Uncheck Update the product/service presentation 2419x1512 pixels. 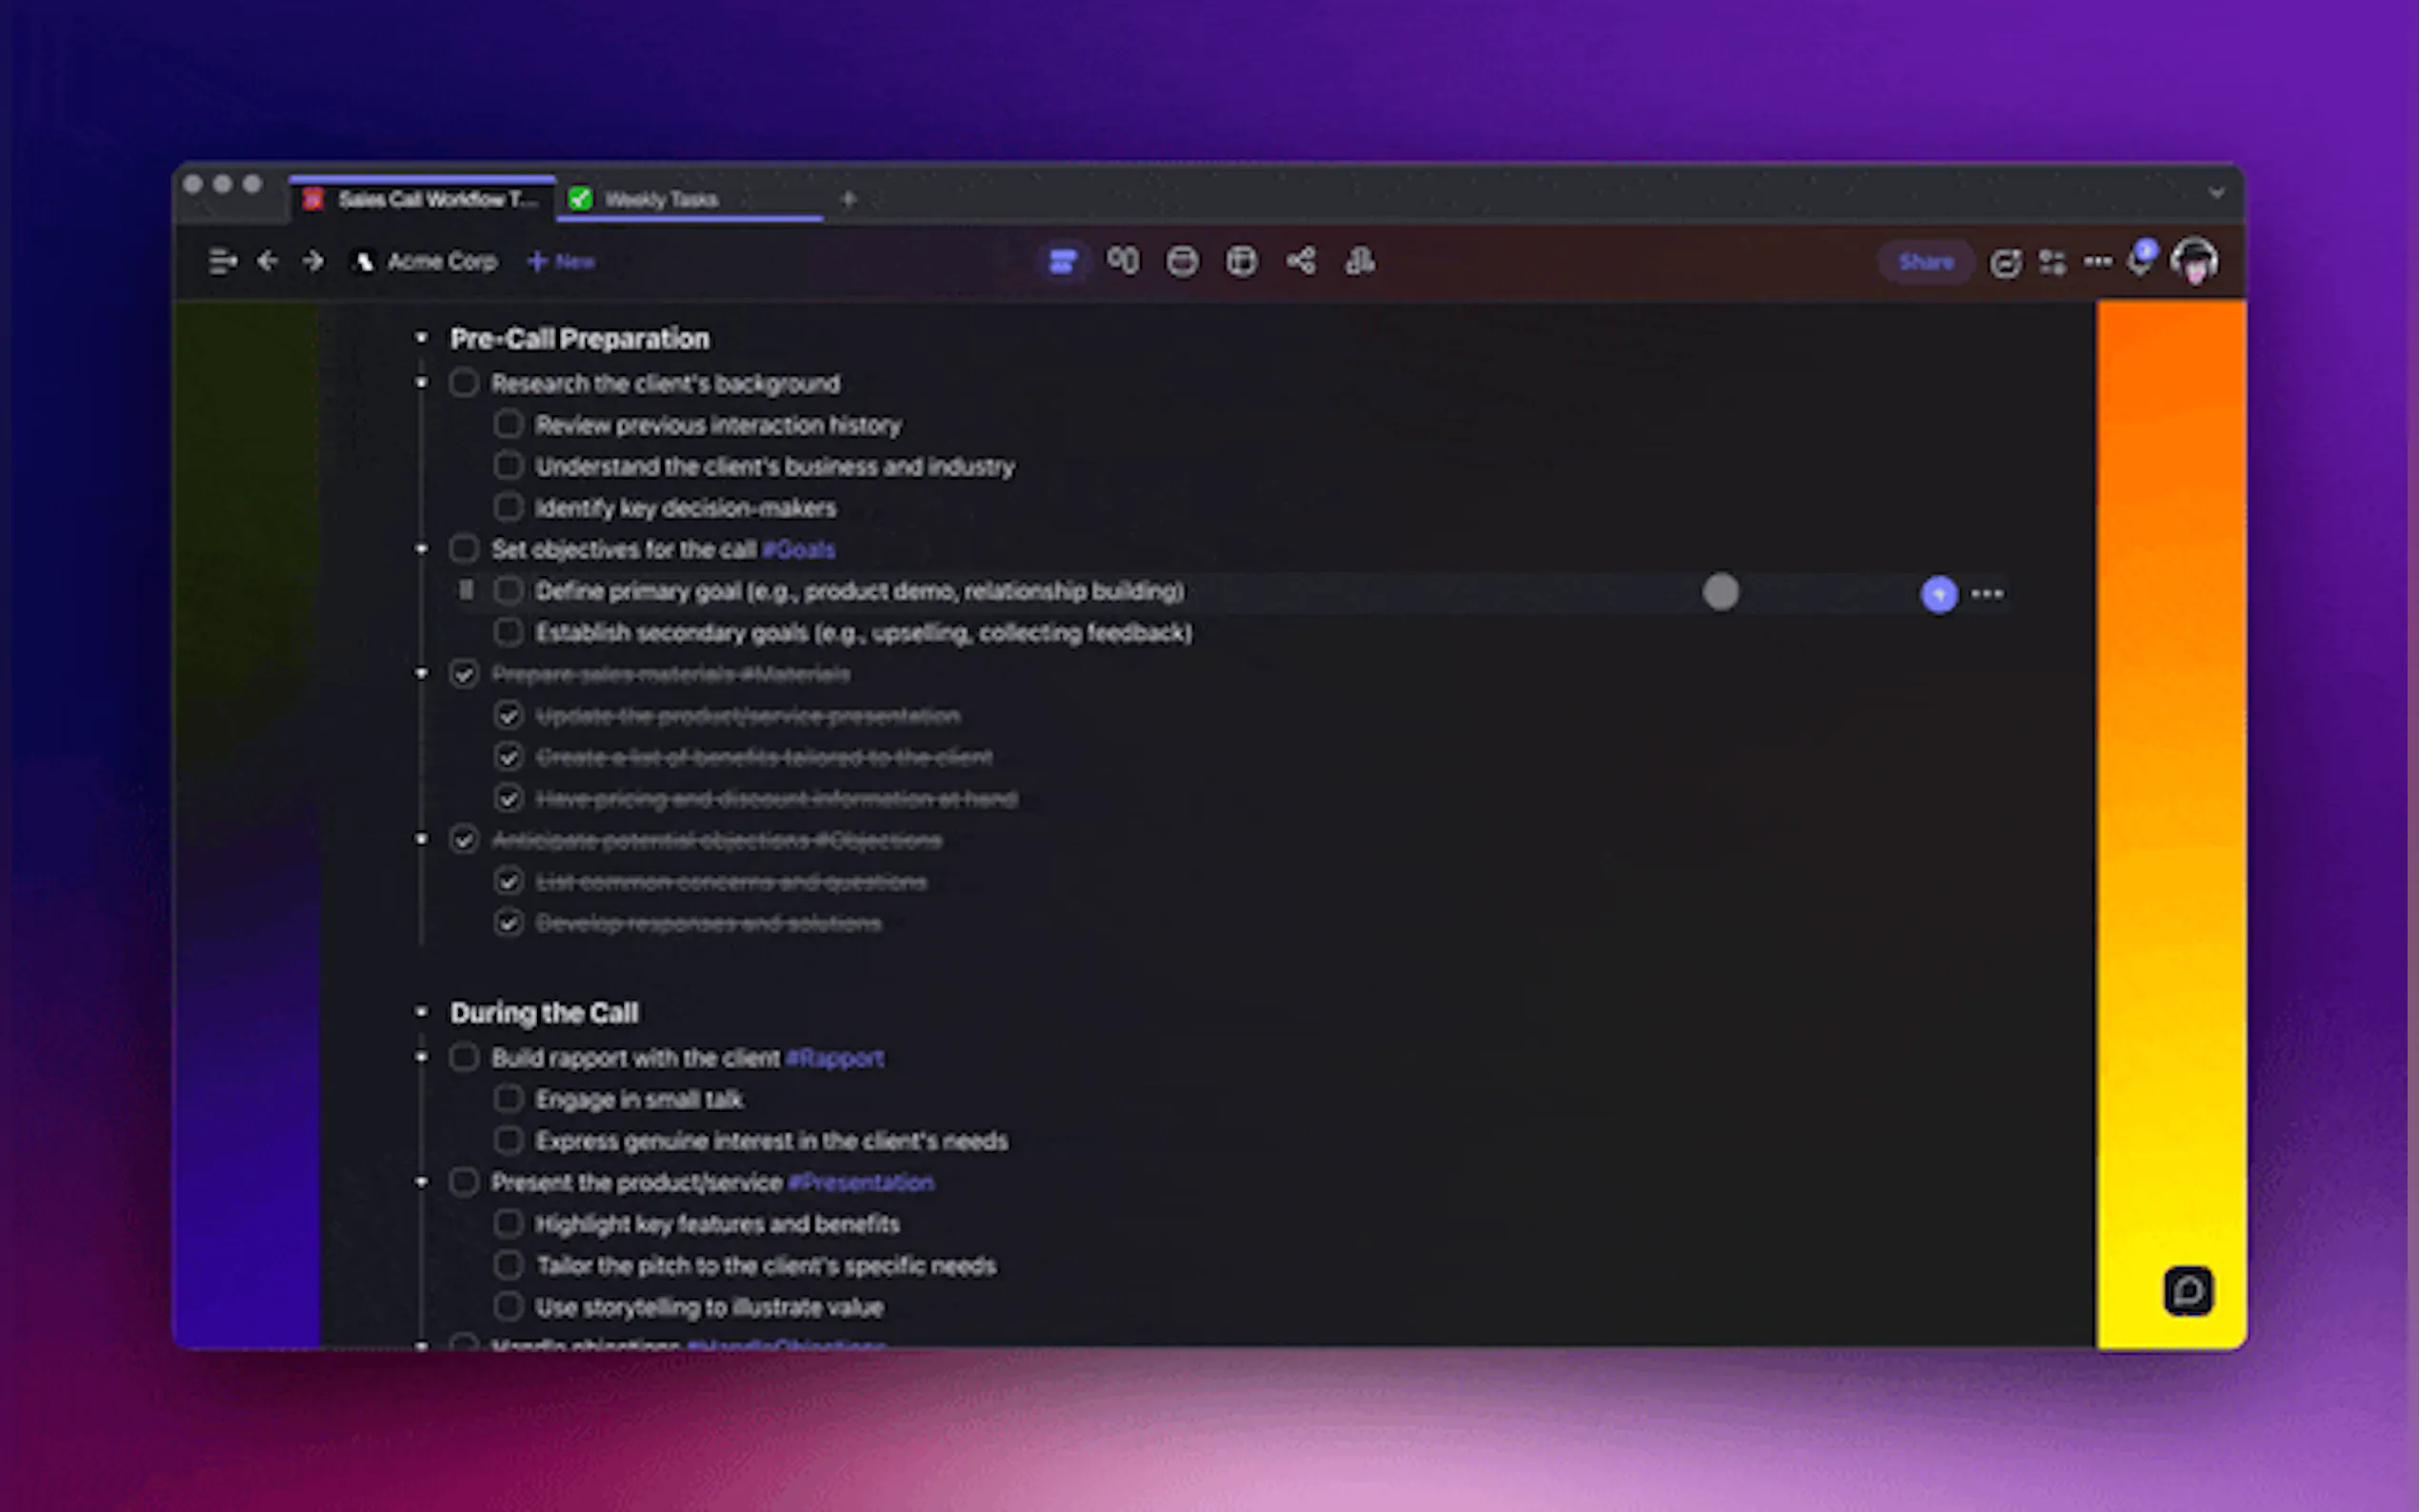point(508,715)
